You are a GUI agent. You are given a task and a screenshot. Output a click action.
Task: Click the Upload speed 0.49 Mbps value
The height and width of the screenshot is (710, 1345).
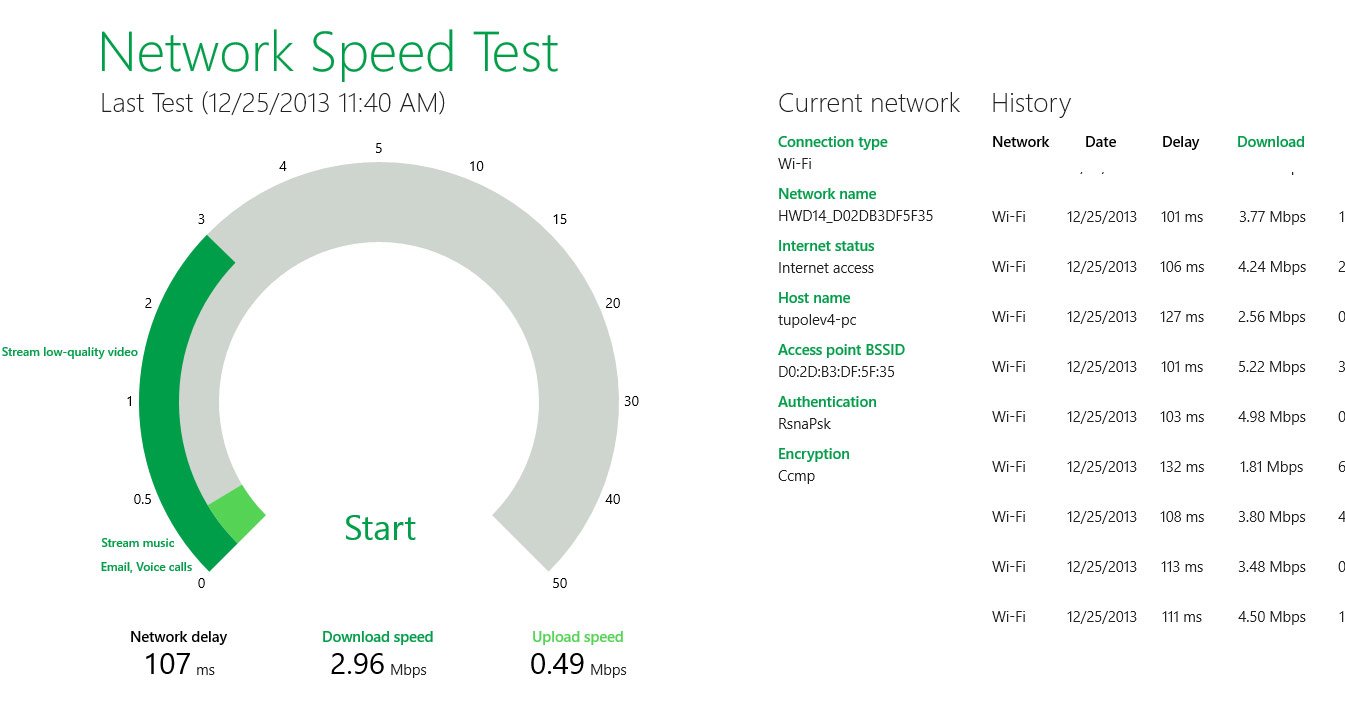(577, 664)
